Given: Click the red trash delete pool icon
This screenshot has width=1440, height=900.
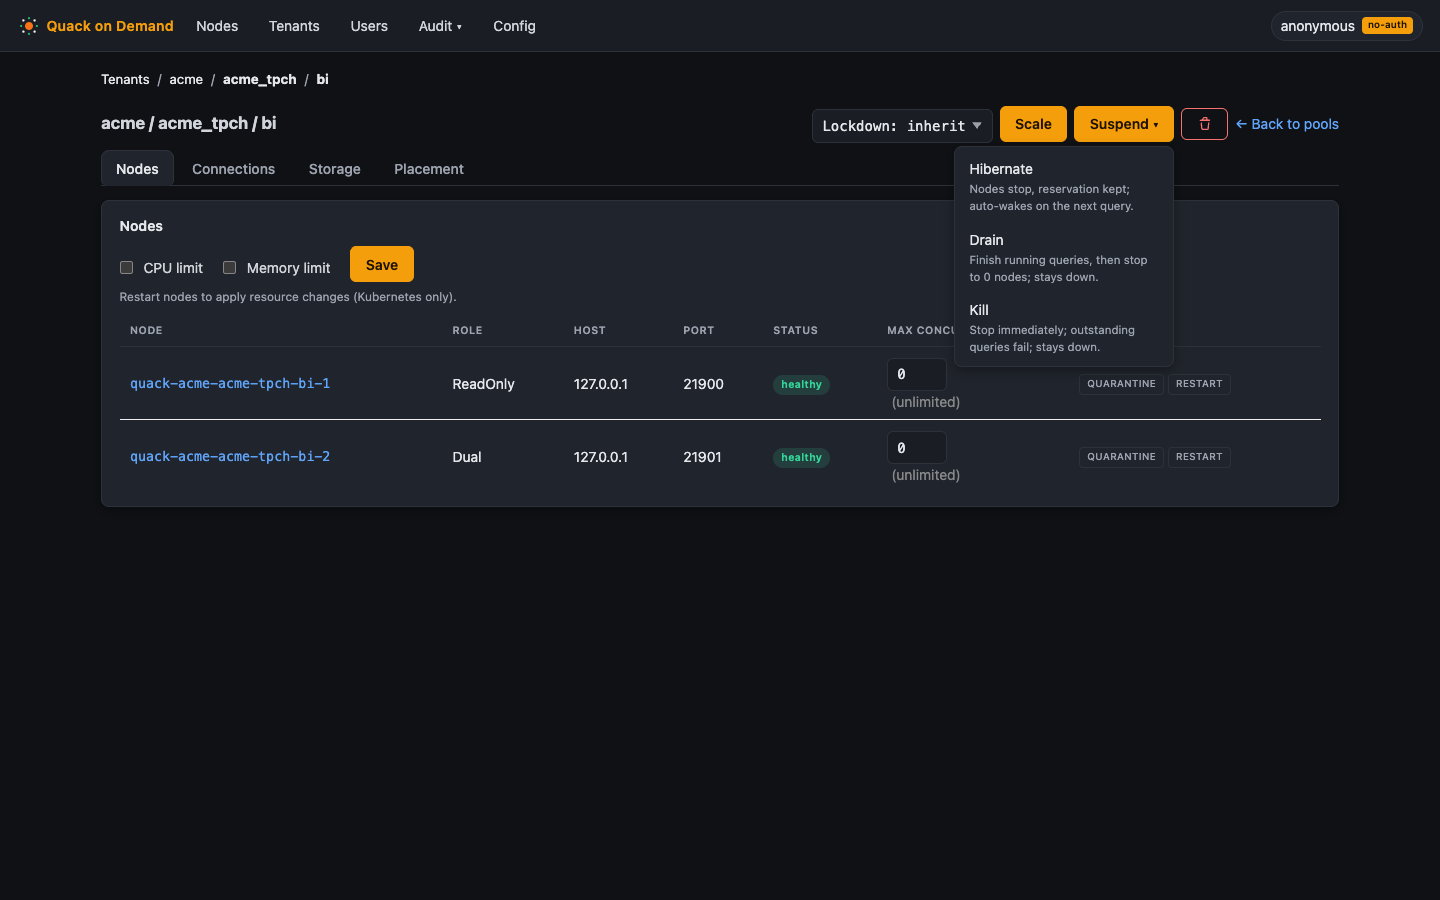Looking at the screenshot, I should (1204, 124).
